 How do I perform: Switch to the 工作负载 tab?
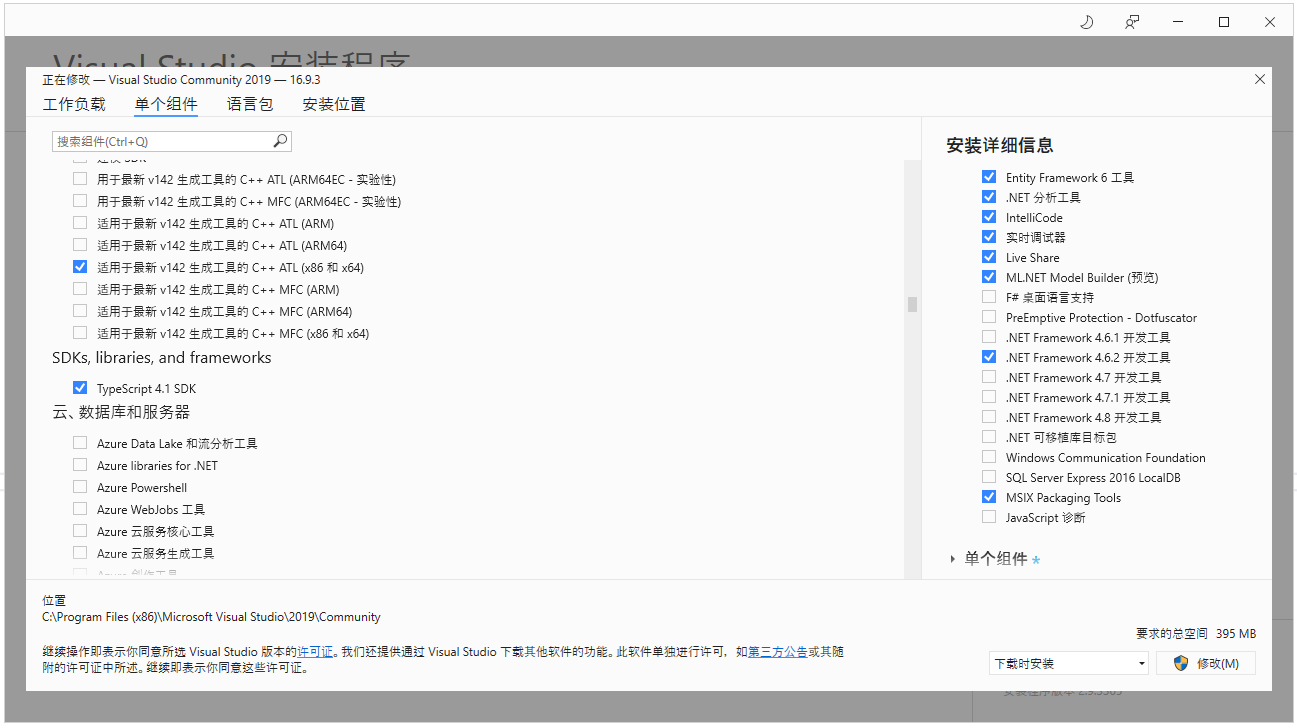[x=74, y=104]
